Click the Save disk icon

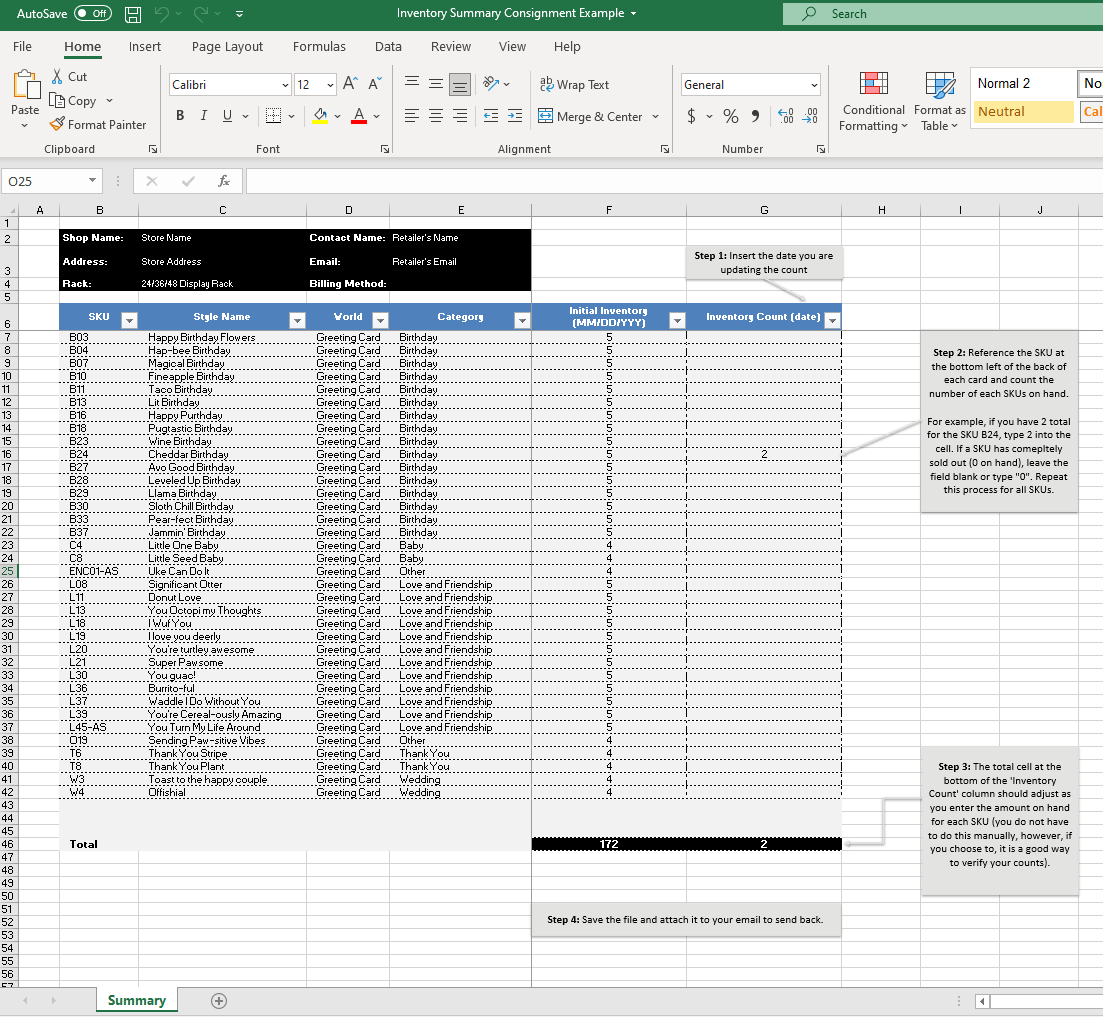[x=132, y=13]
